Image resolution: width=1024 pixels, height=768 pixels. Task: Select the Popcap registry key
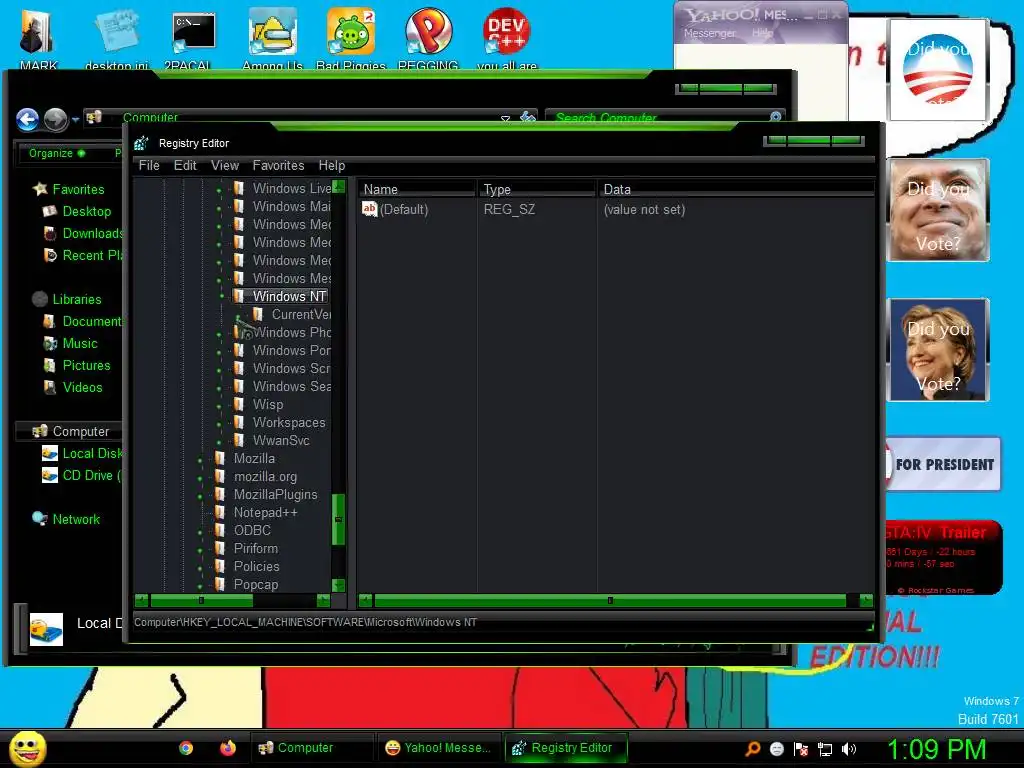255,584
